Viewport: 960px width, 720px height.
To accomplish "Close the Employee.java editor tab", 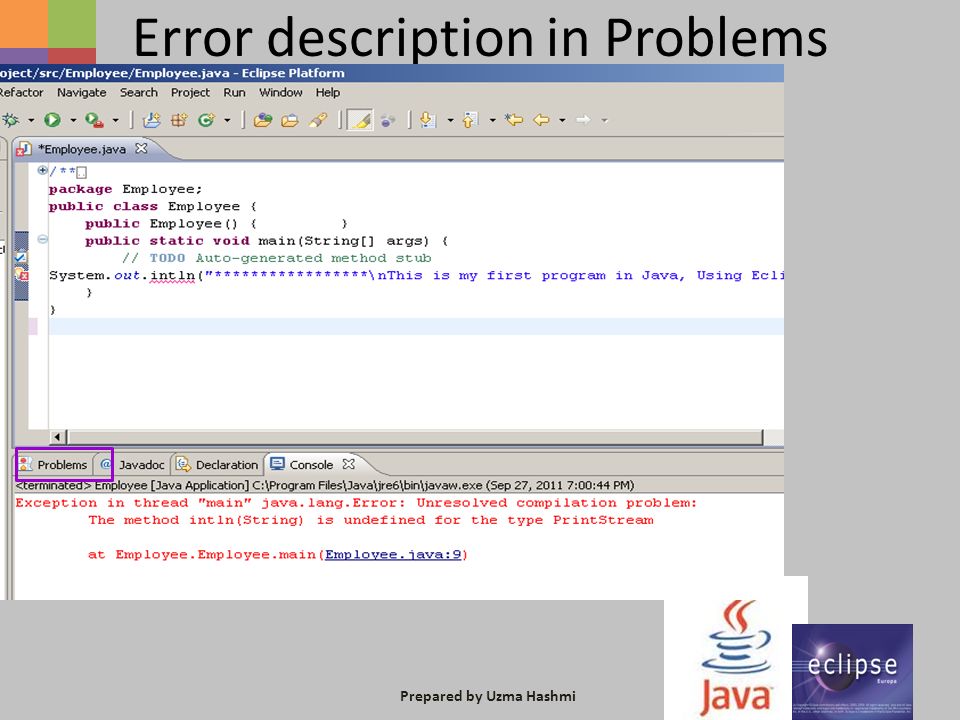I will click(x=141, y=148).
